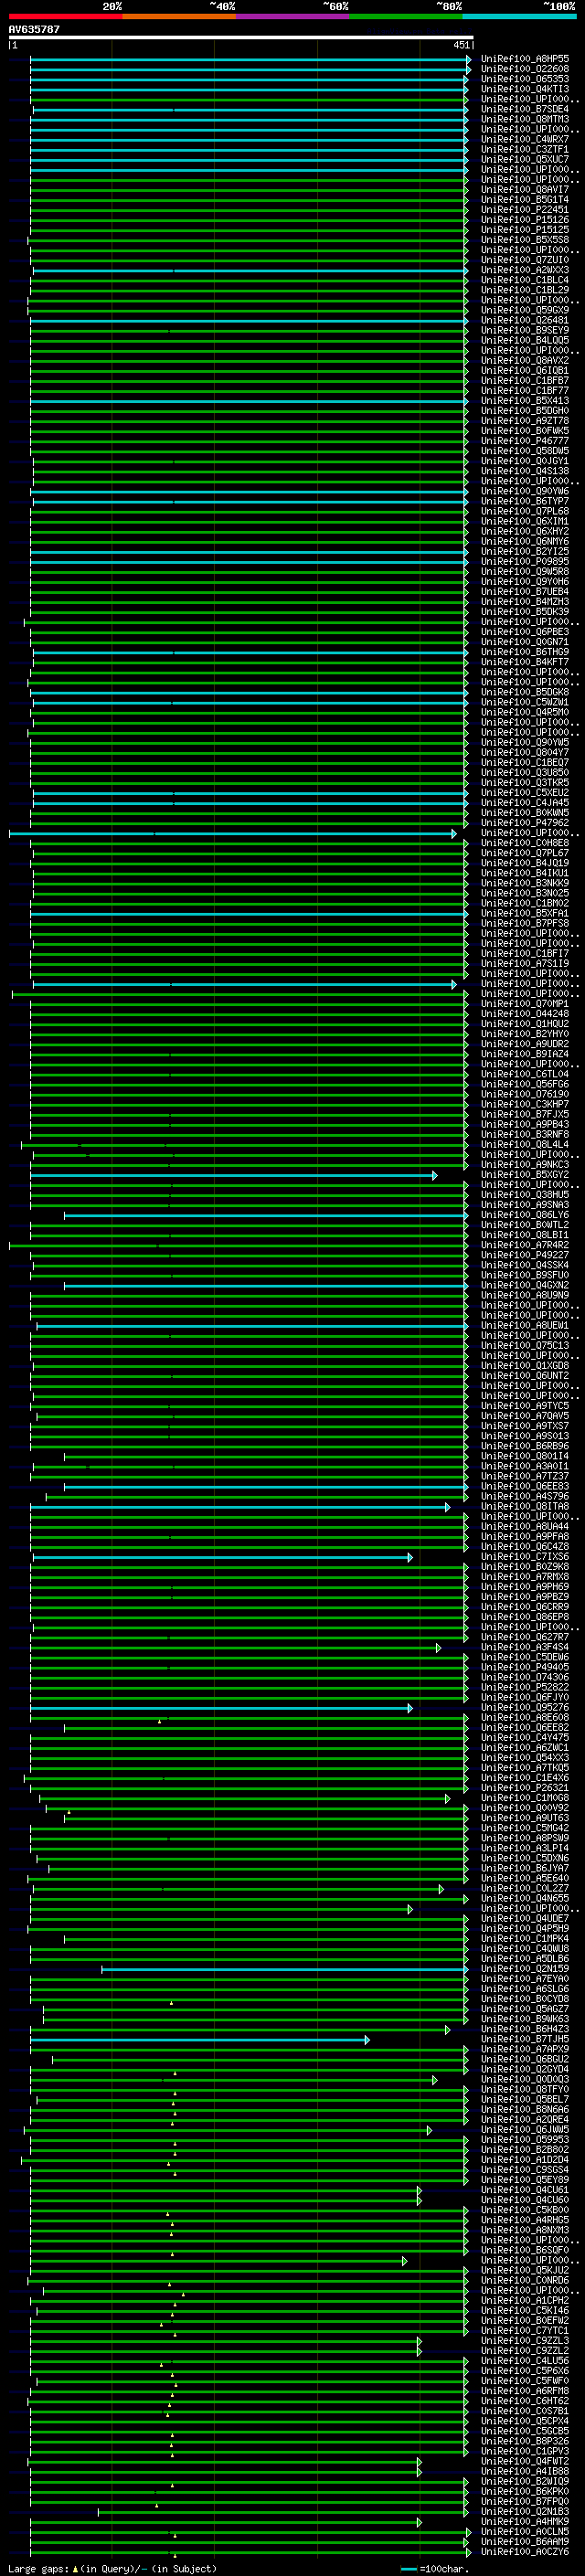Viewport: 585px width, 2576px height.
Task: Click the UniRef100_P49227 label
Action: pos(525,1255)
